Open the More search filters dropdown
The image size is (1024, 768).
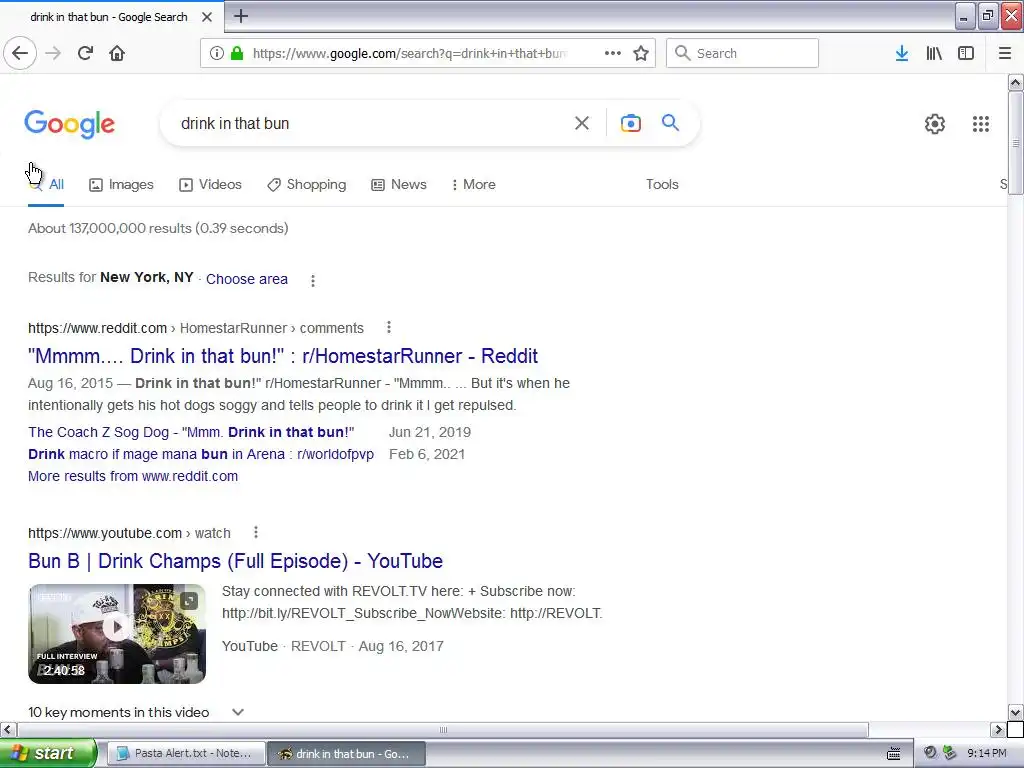click(473, 184)
